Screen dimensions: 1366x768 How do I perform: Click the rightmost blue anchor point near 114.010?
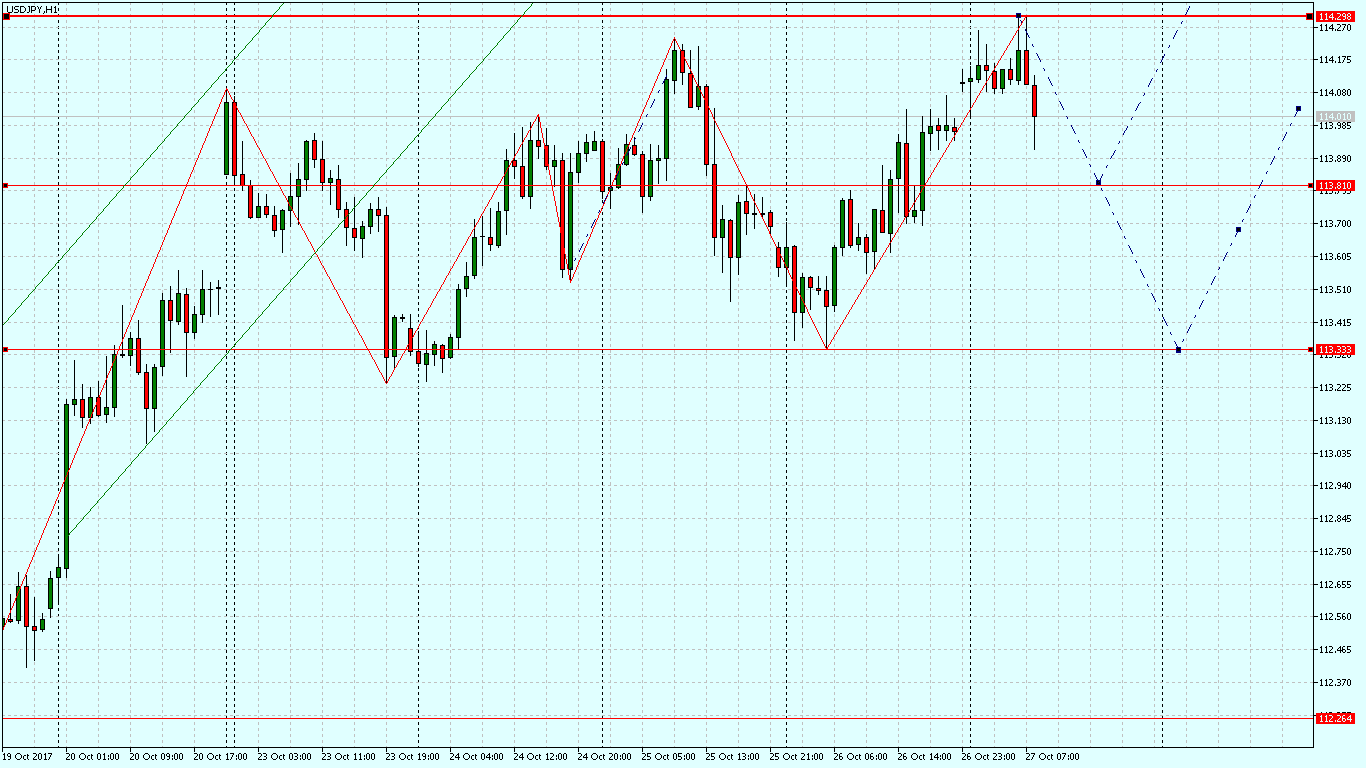[x=1298, y=108]
